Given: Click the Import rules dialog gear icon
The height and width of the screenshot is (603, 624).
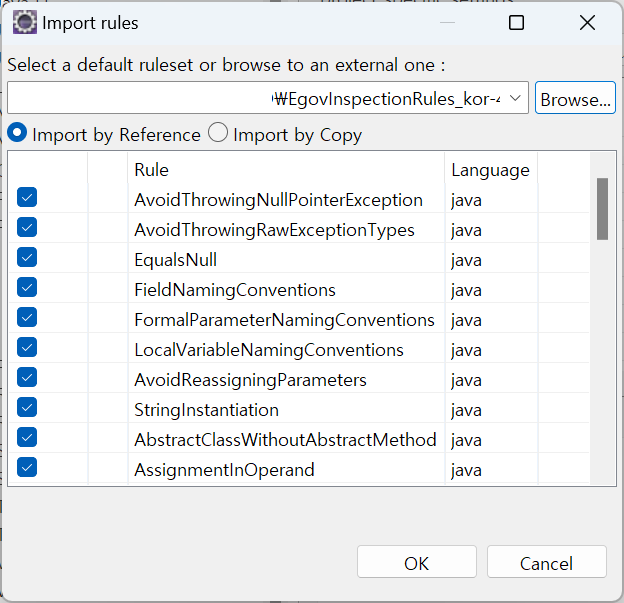Looking at the screenshot, I should 25,22.
